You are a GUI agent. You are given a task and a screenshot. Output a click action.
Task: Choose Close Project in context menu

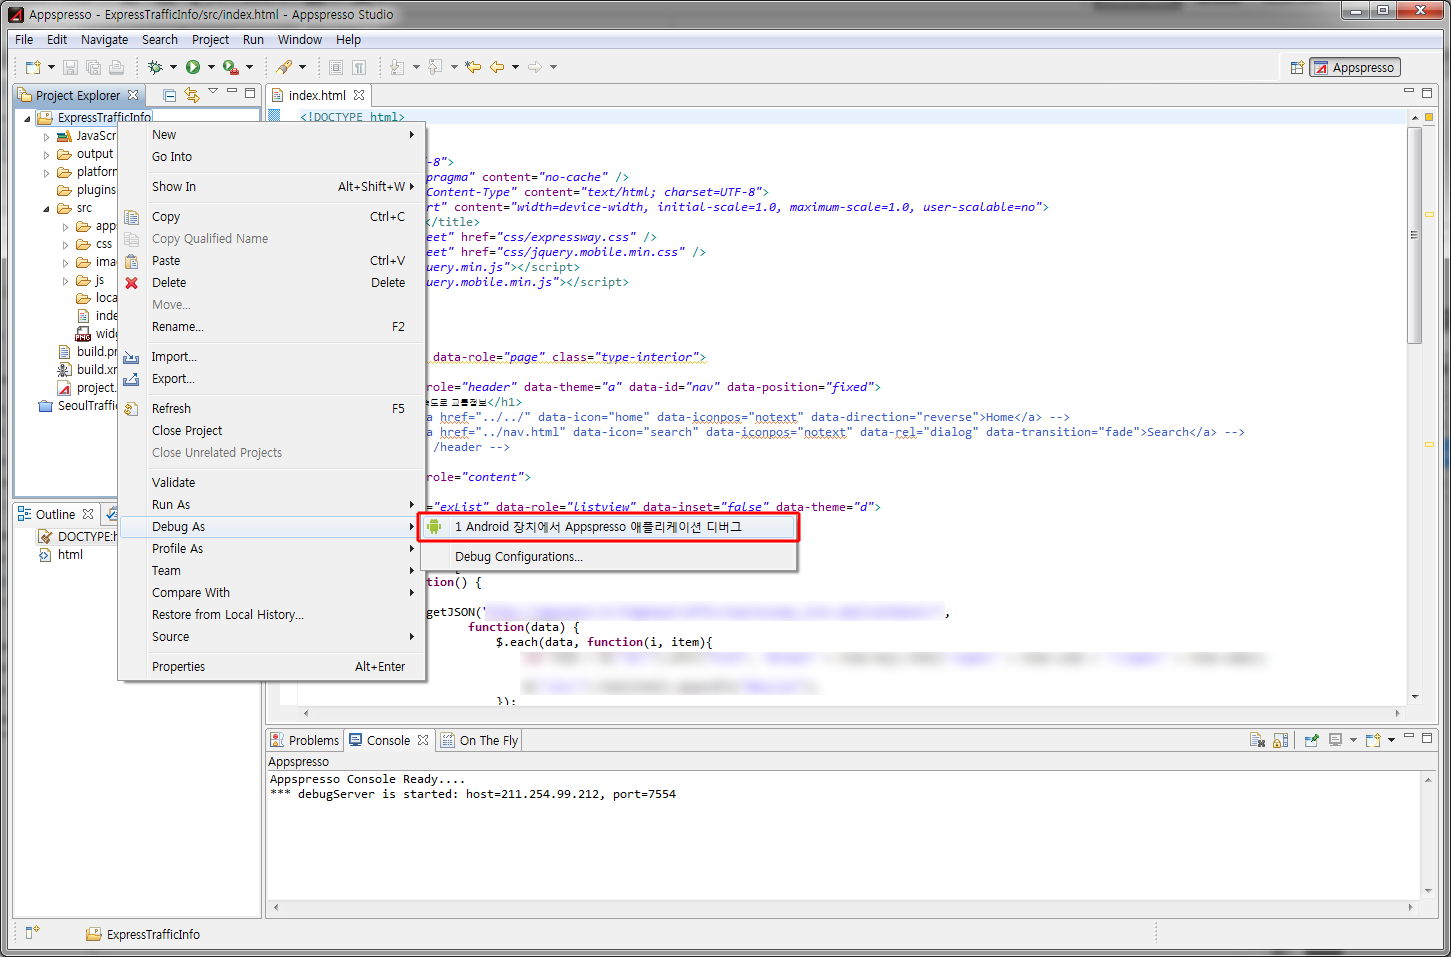[x=272, y=431]
